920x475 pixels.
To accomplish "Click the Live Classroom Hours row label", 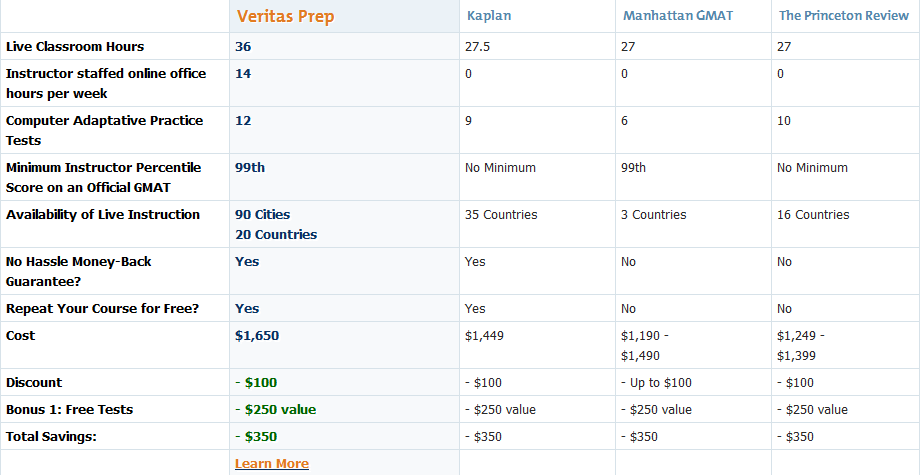I will tap(75, 47).
